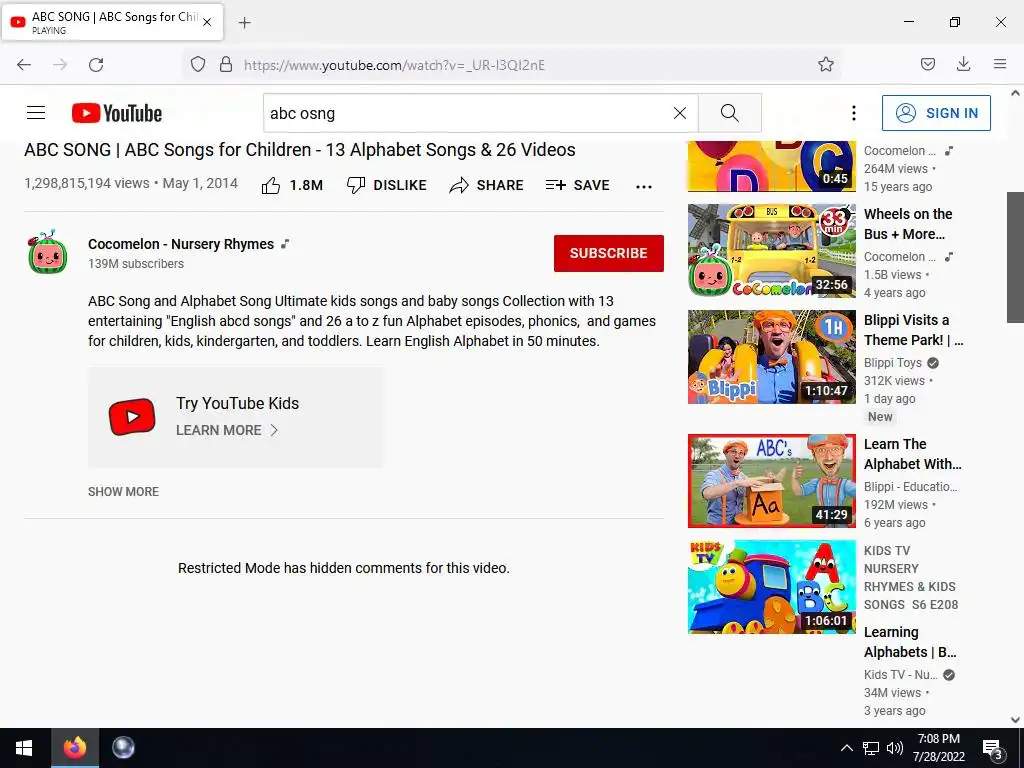Open Blippi Visits a Theme Park thumbnail
This screenshot has width=1024, height=768.
pos(771,357)
